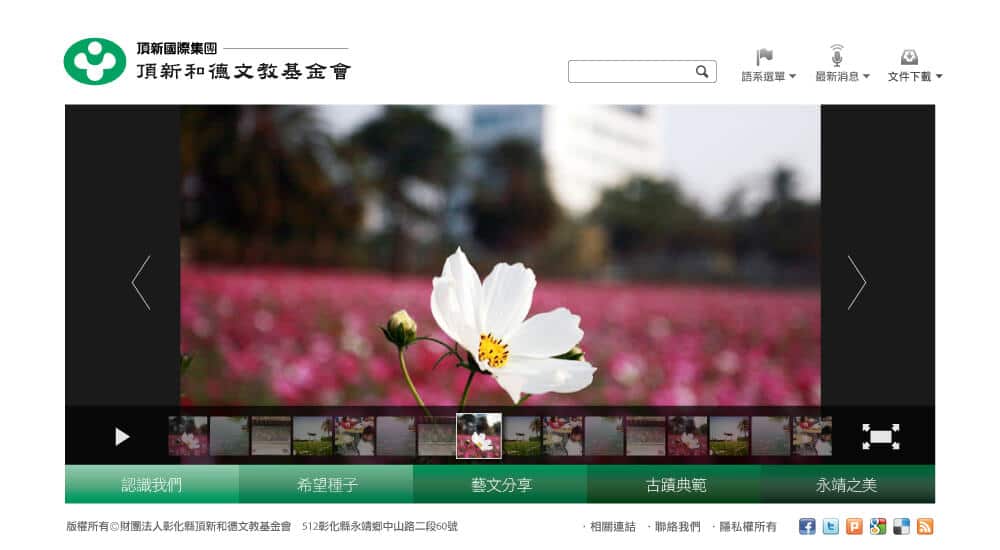The width and height of the screenshot is (1000, 550).
Task: Open the RSS feed icon
Action: click(925, 527)
